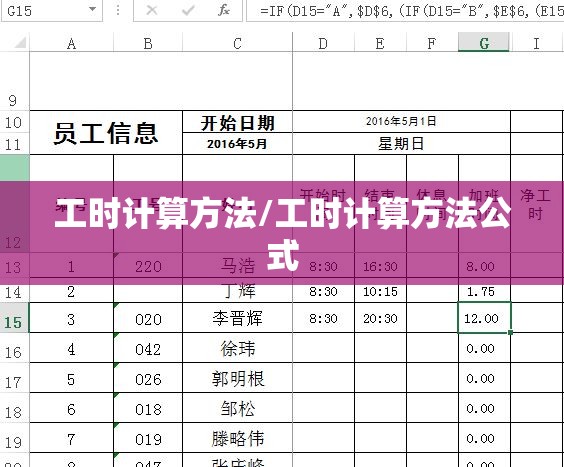The width and height of the screenshot is (564, 467).
Task: Click the employee name 滕略伟
Action: [237, 438]
